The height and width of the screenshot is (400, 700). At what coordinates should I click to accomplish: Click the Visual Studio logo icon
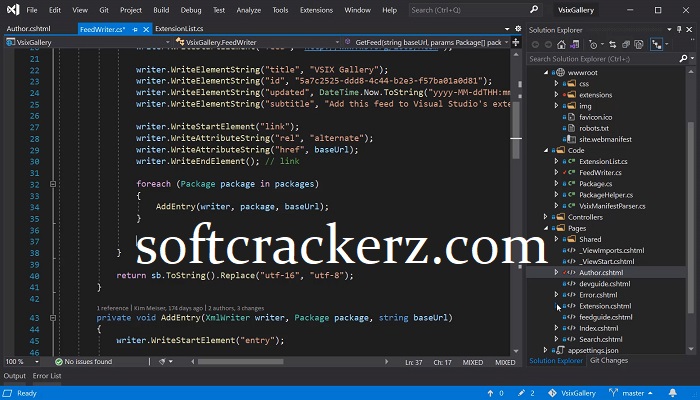click(13, 9)
